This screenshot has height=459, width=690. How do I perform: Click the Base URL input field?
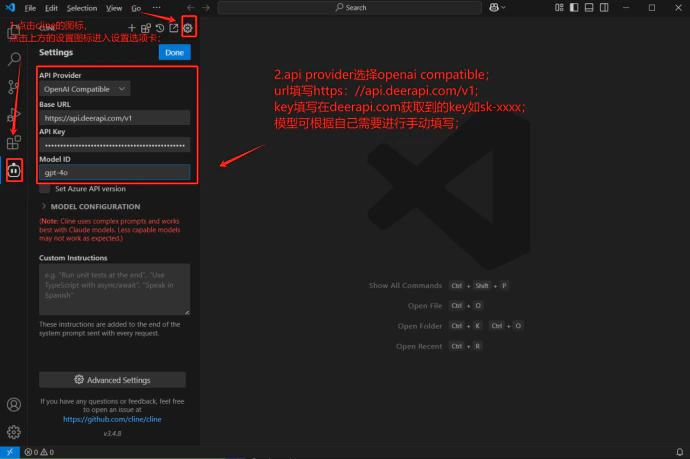(114, 118)
